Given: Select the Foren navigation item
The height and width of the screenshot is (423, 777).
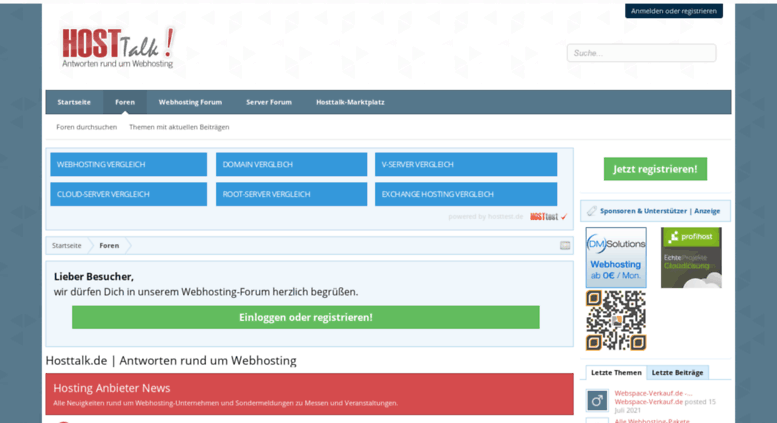Looking at the screenshot, I should pyautogui.click(x=125, y=102).
